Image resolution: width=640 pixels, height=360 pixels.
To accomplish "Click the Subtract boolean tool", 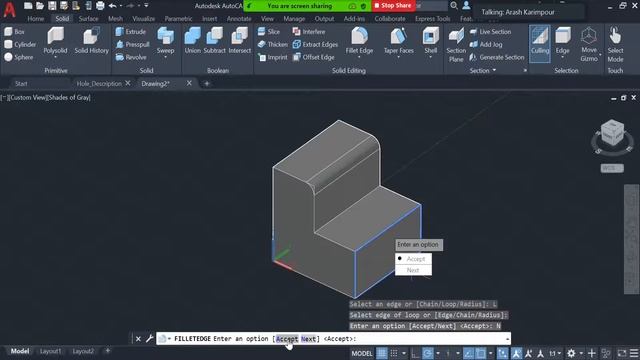I will click(x=214, y=40).
